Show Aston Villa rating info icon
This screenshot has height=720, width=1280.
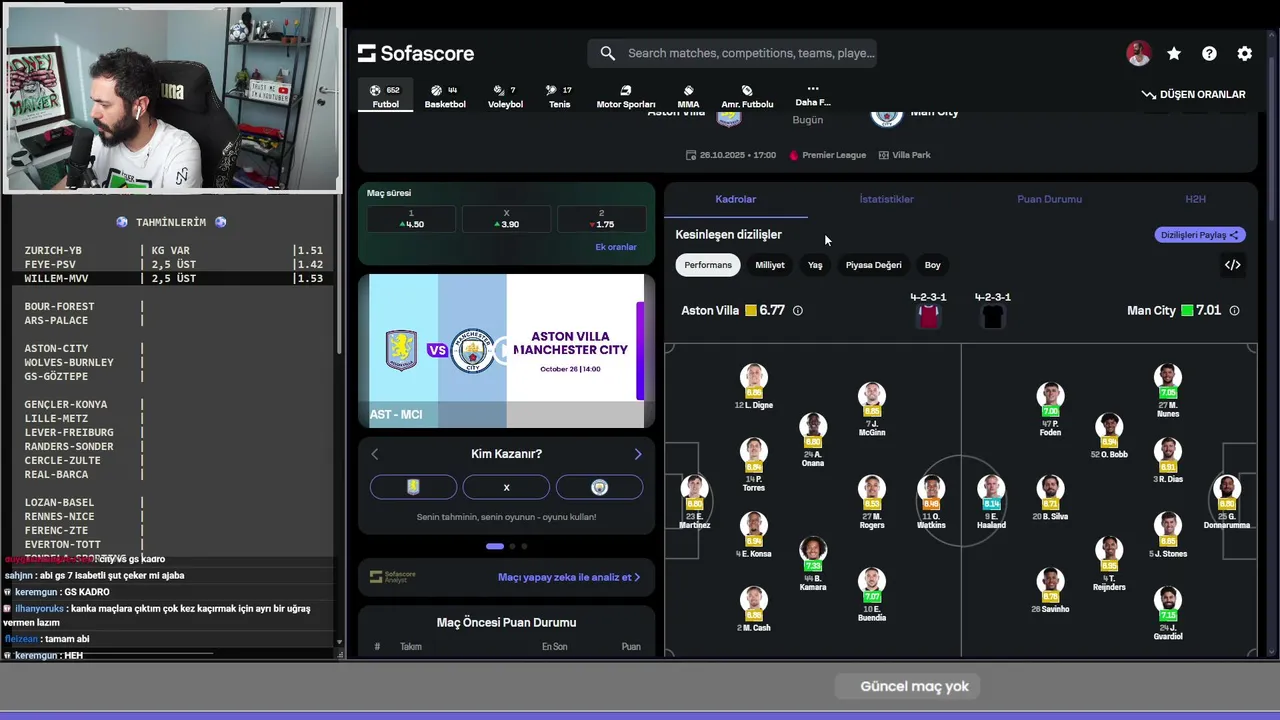click(x=798, y=311)
